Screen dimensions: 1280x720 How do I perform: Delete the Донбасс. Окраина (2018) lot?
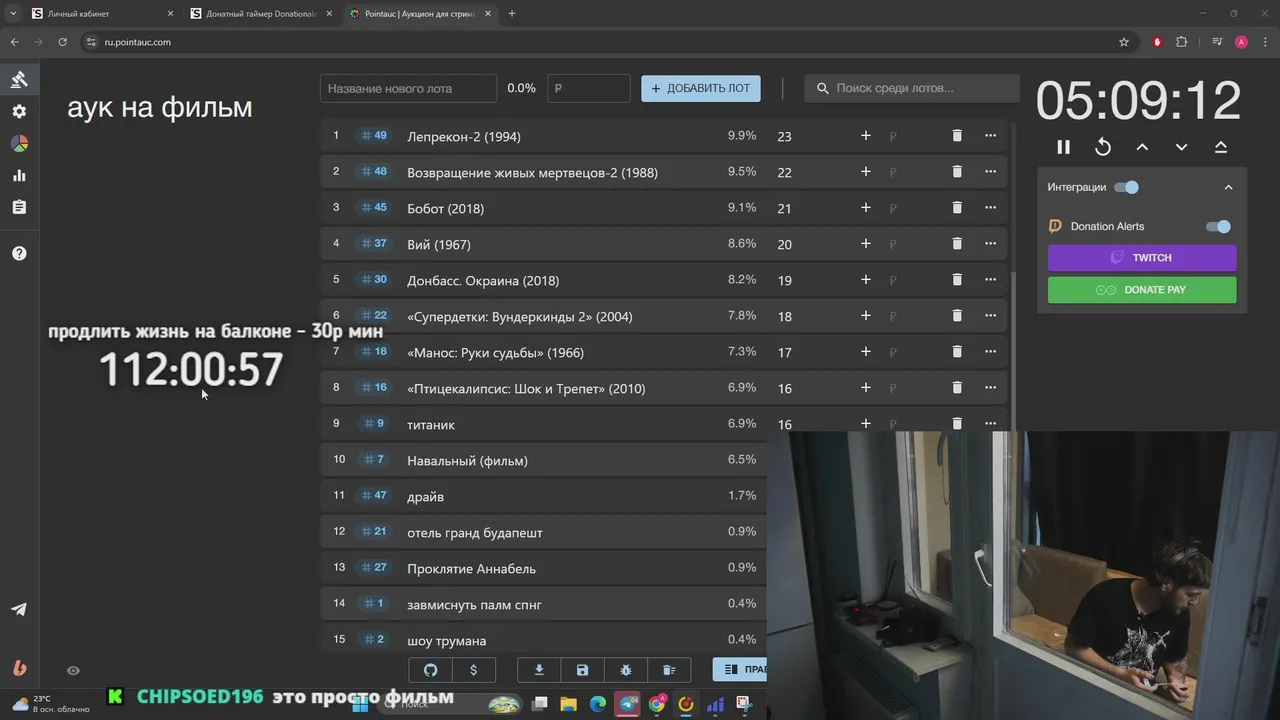pyautogui.click(x=957, y=279)
